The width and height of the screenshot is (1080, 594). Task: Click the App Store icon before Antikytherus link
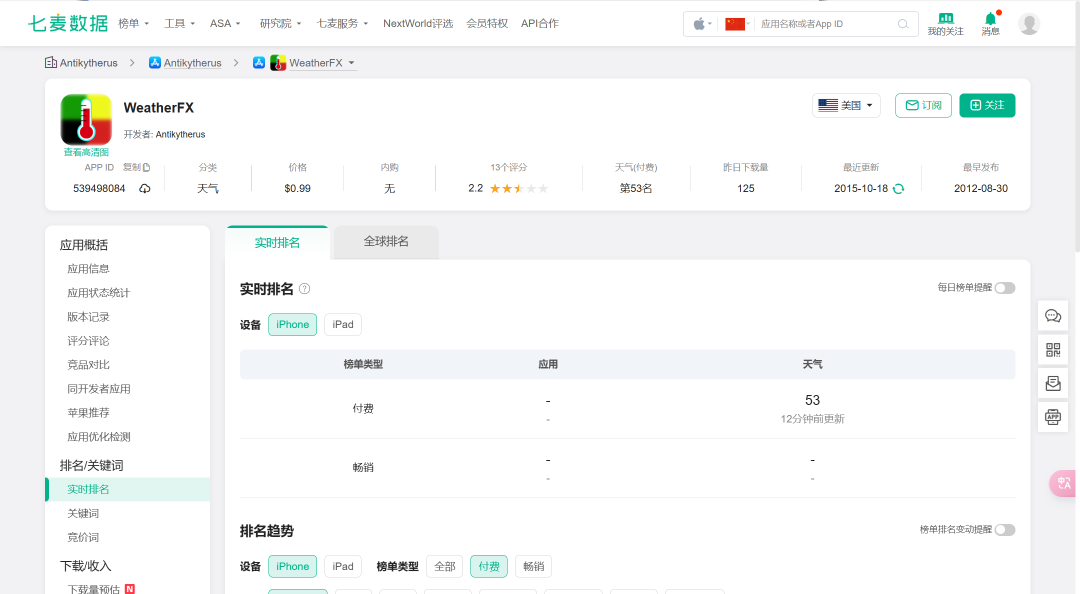pyautogui.click(x=155, y=63)
